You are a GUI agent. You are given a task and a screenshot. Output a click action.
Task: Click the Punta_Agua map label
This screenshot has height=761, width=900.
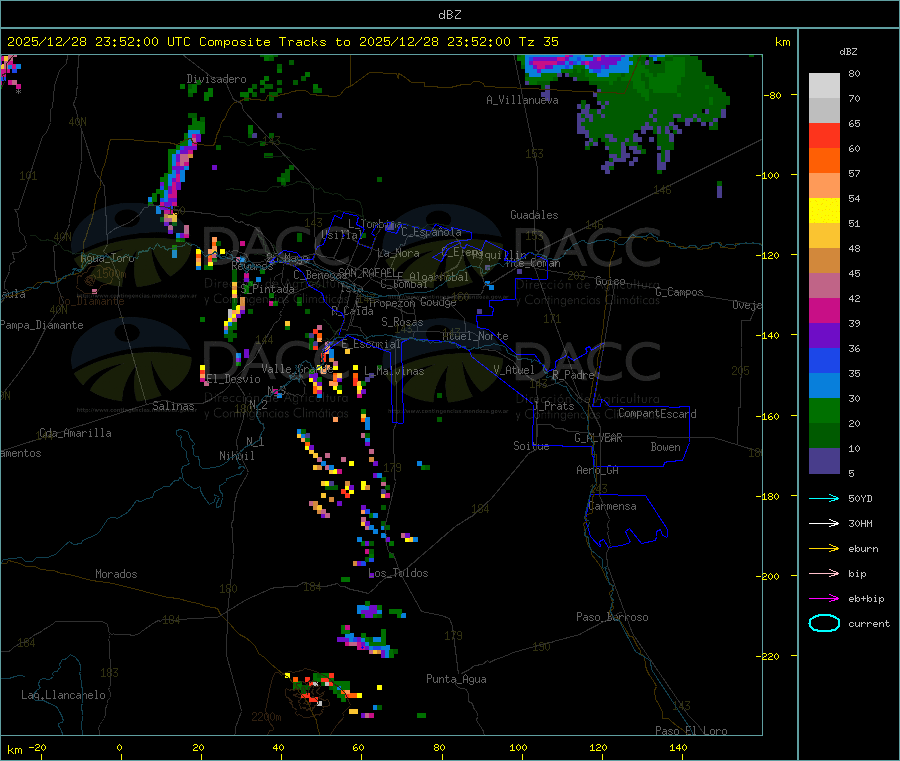[456, 679]
